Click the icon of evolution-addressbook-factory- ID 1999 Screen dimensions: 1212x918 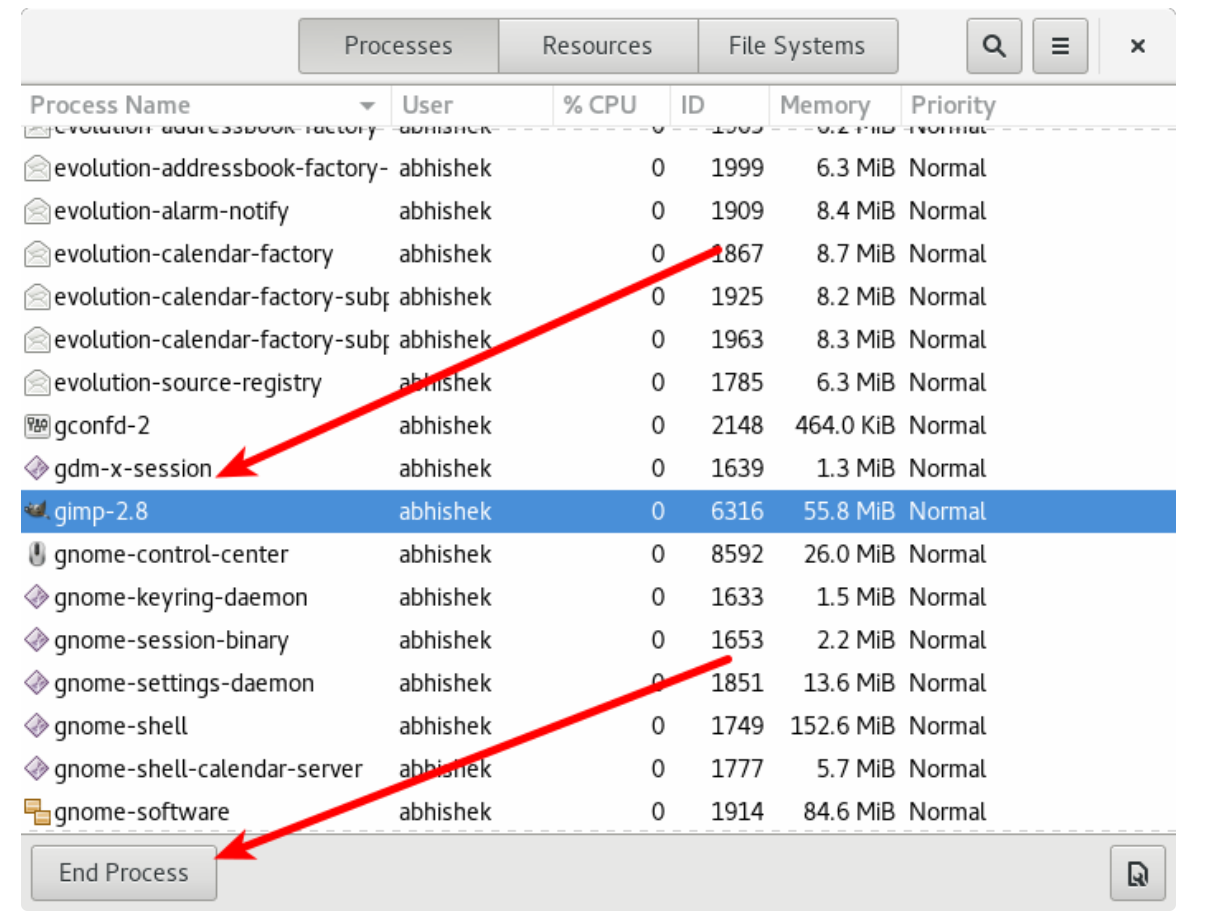[37, 169]
